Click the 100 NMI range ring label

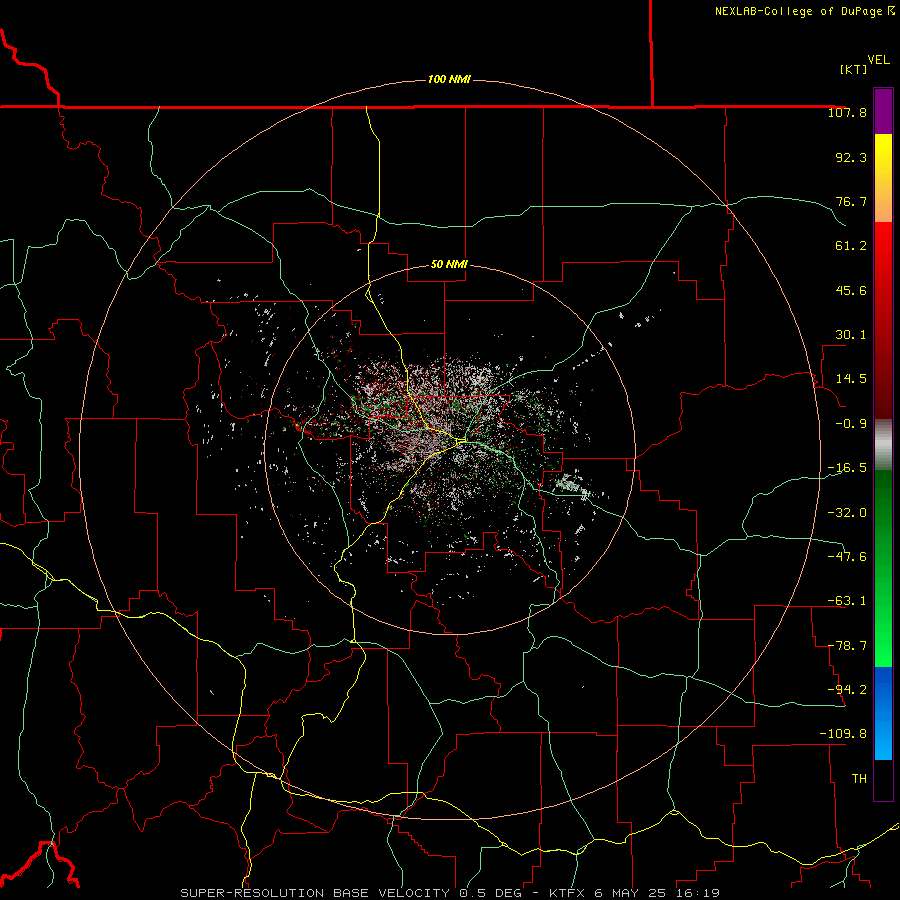[449, 79]
